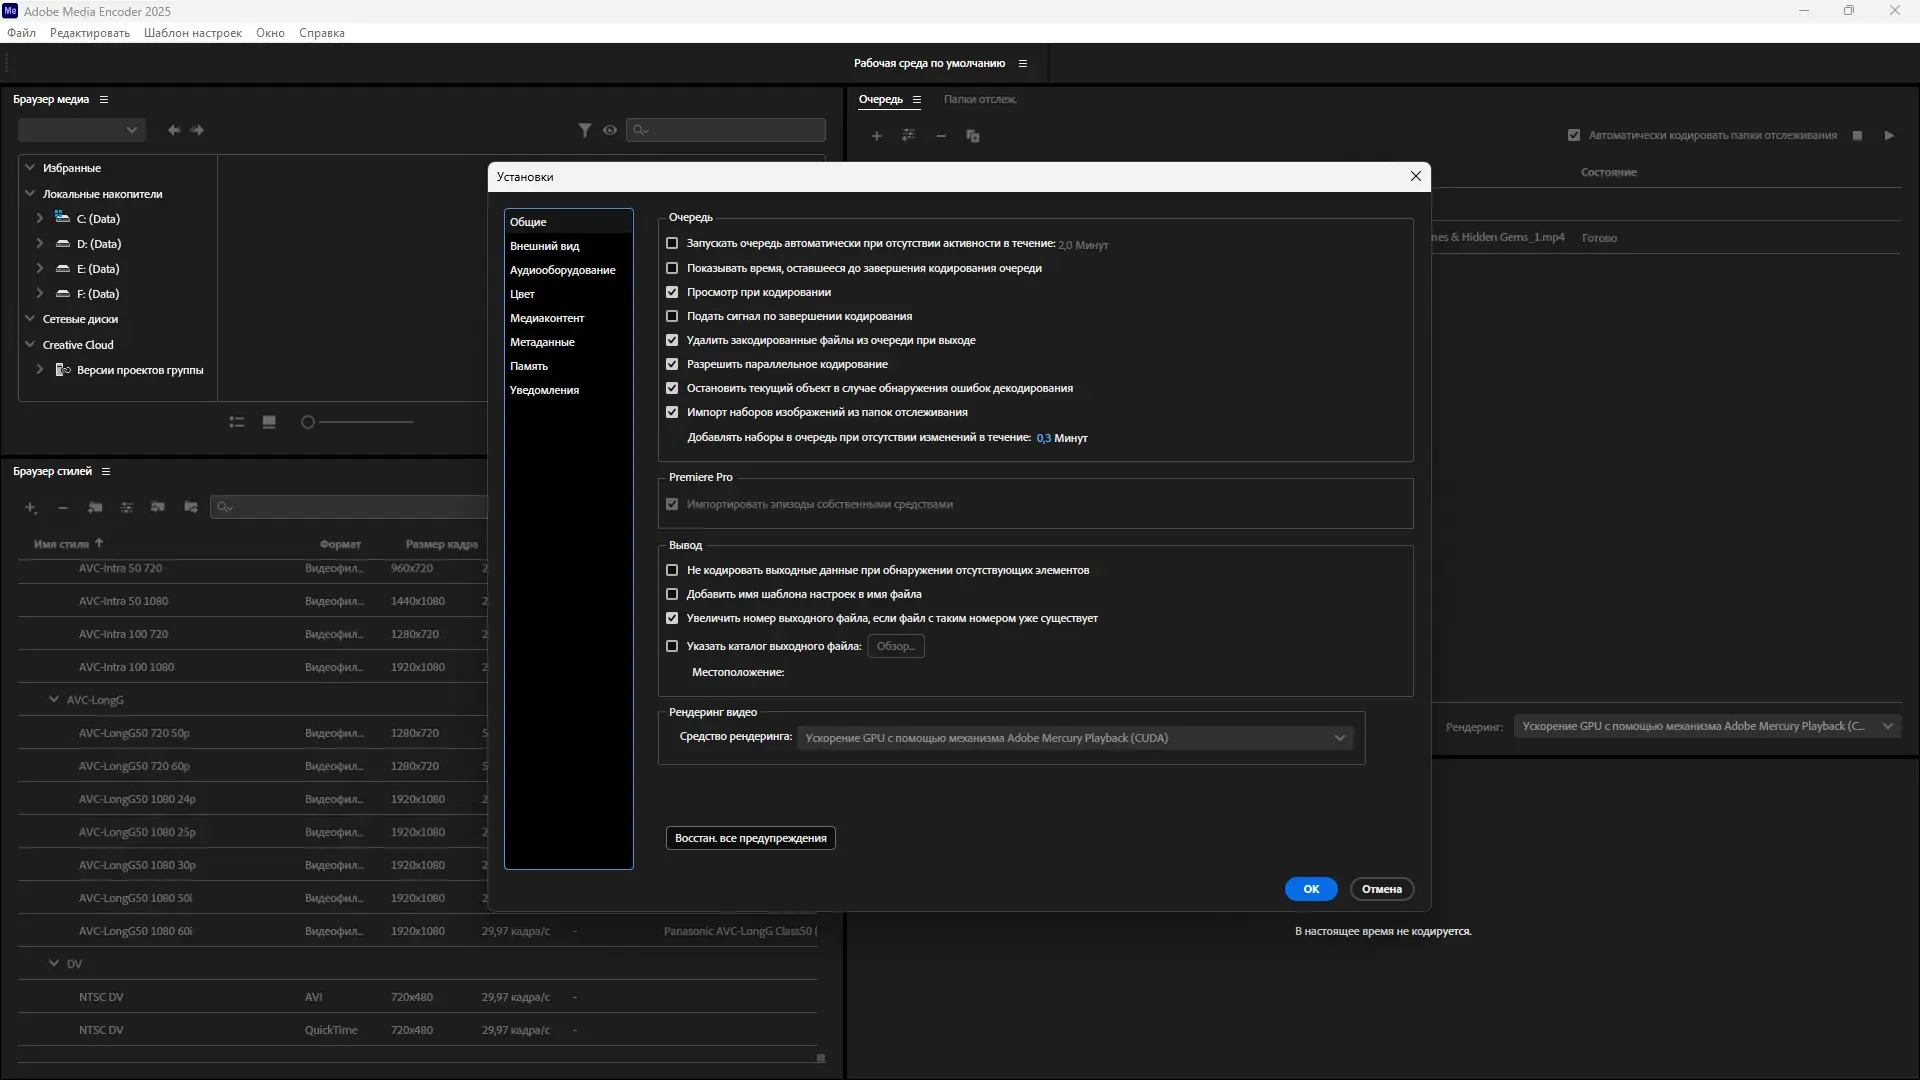The image size is (1920, 1080).
Task: Click new preset plus icon in Preset Browser
Action: pos(31,508)
